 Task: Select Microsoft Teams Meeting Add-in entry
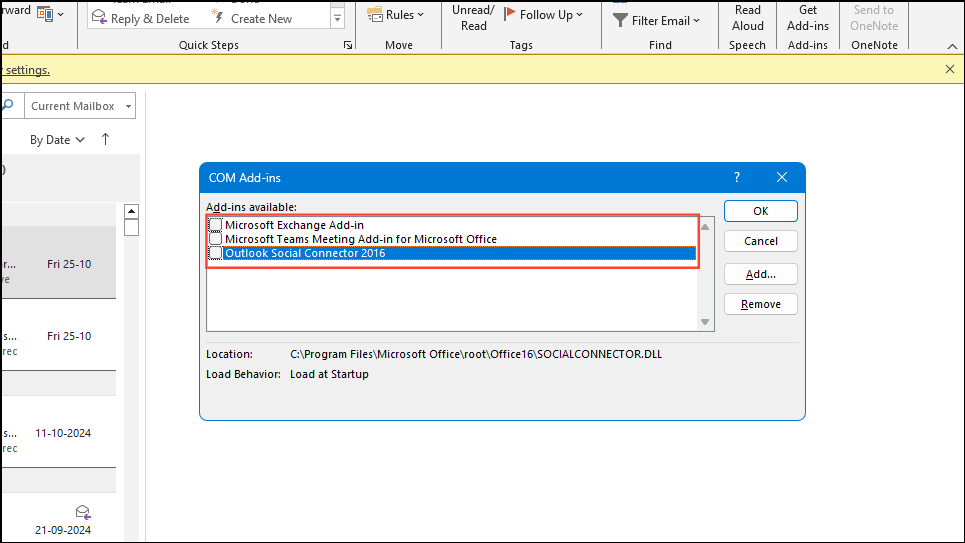tap(361, 239)
